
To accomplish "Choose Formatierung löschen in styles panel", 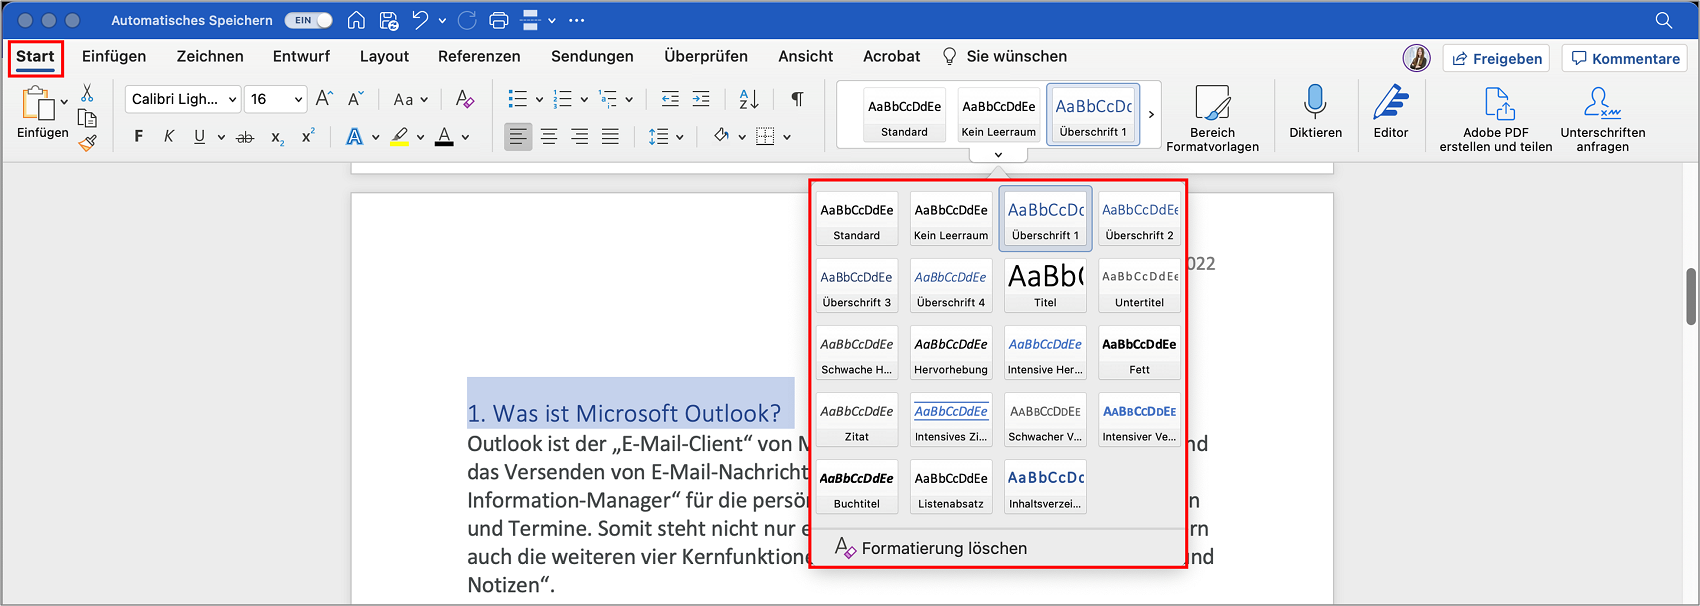I will [931, 548].
